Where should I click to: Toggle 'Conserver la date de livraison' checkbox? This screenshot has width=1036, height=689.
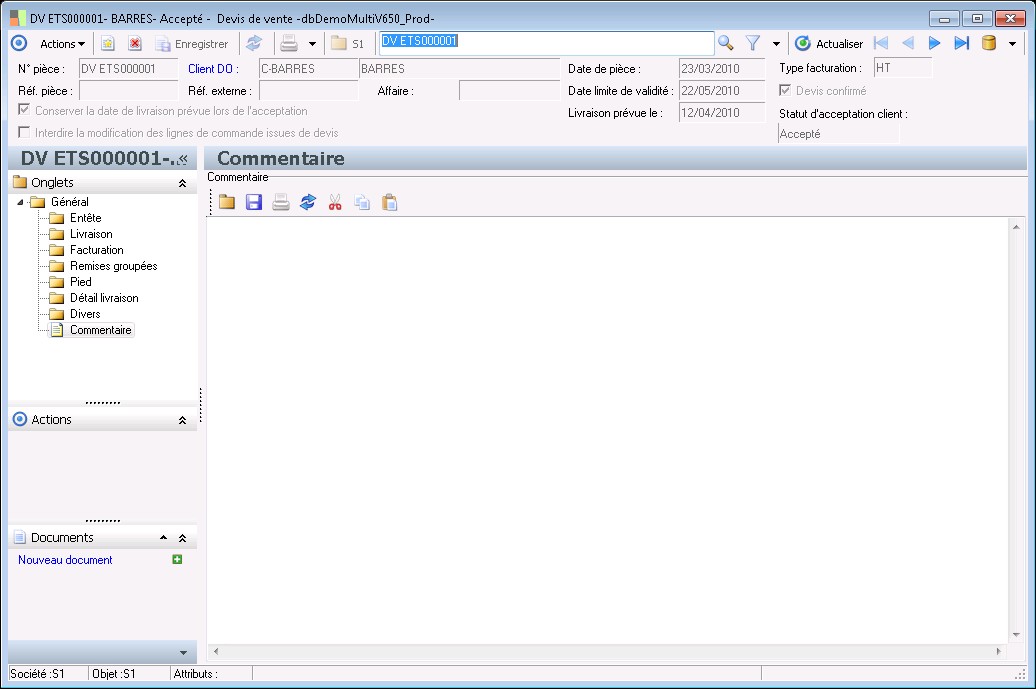pyautogui.click(x=25, y=111)
